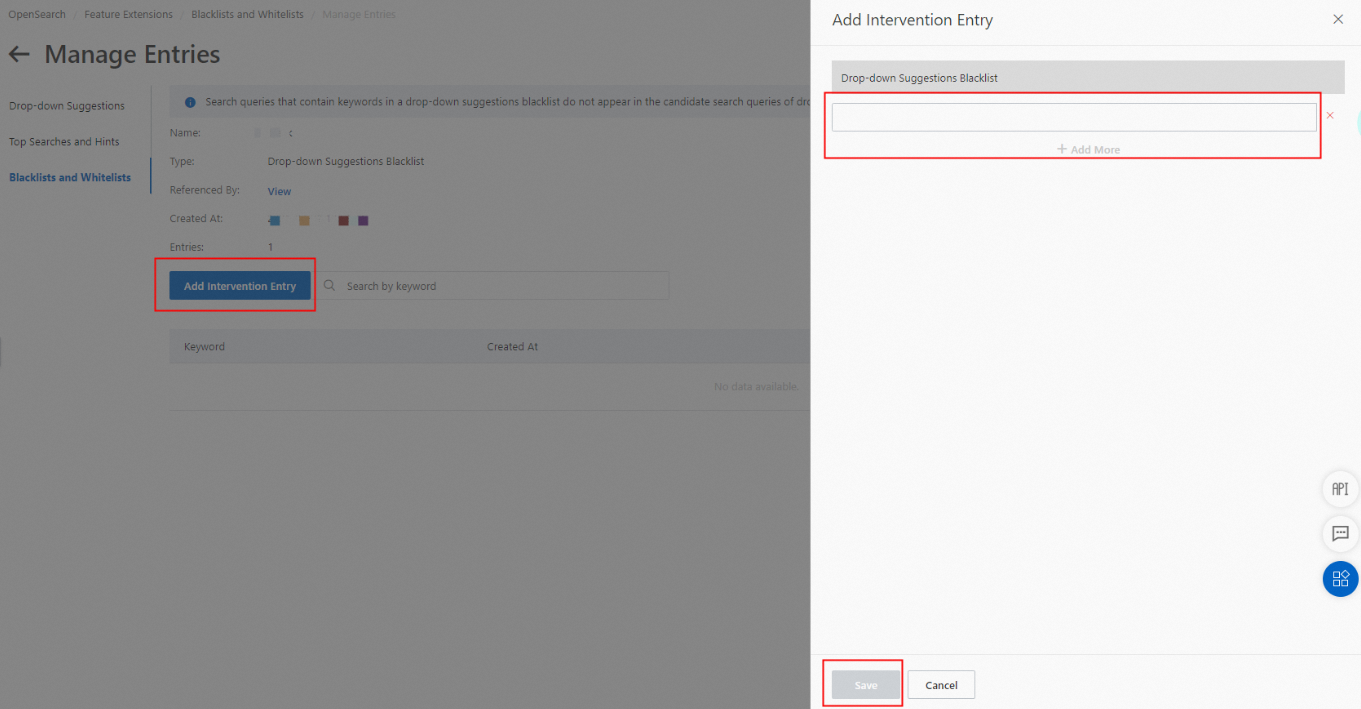This screenshot has height=709, width=1361.
Task: Cancel the intervention entry dialog
Action: [941, 685]
